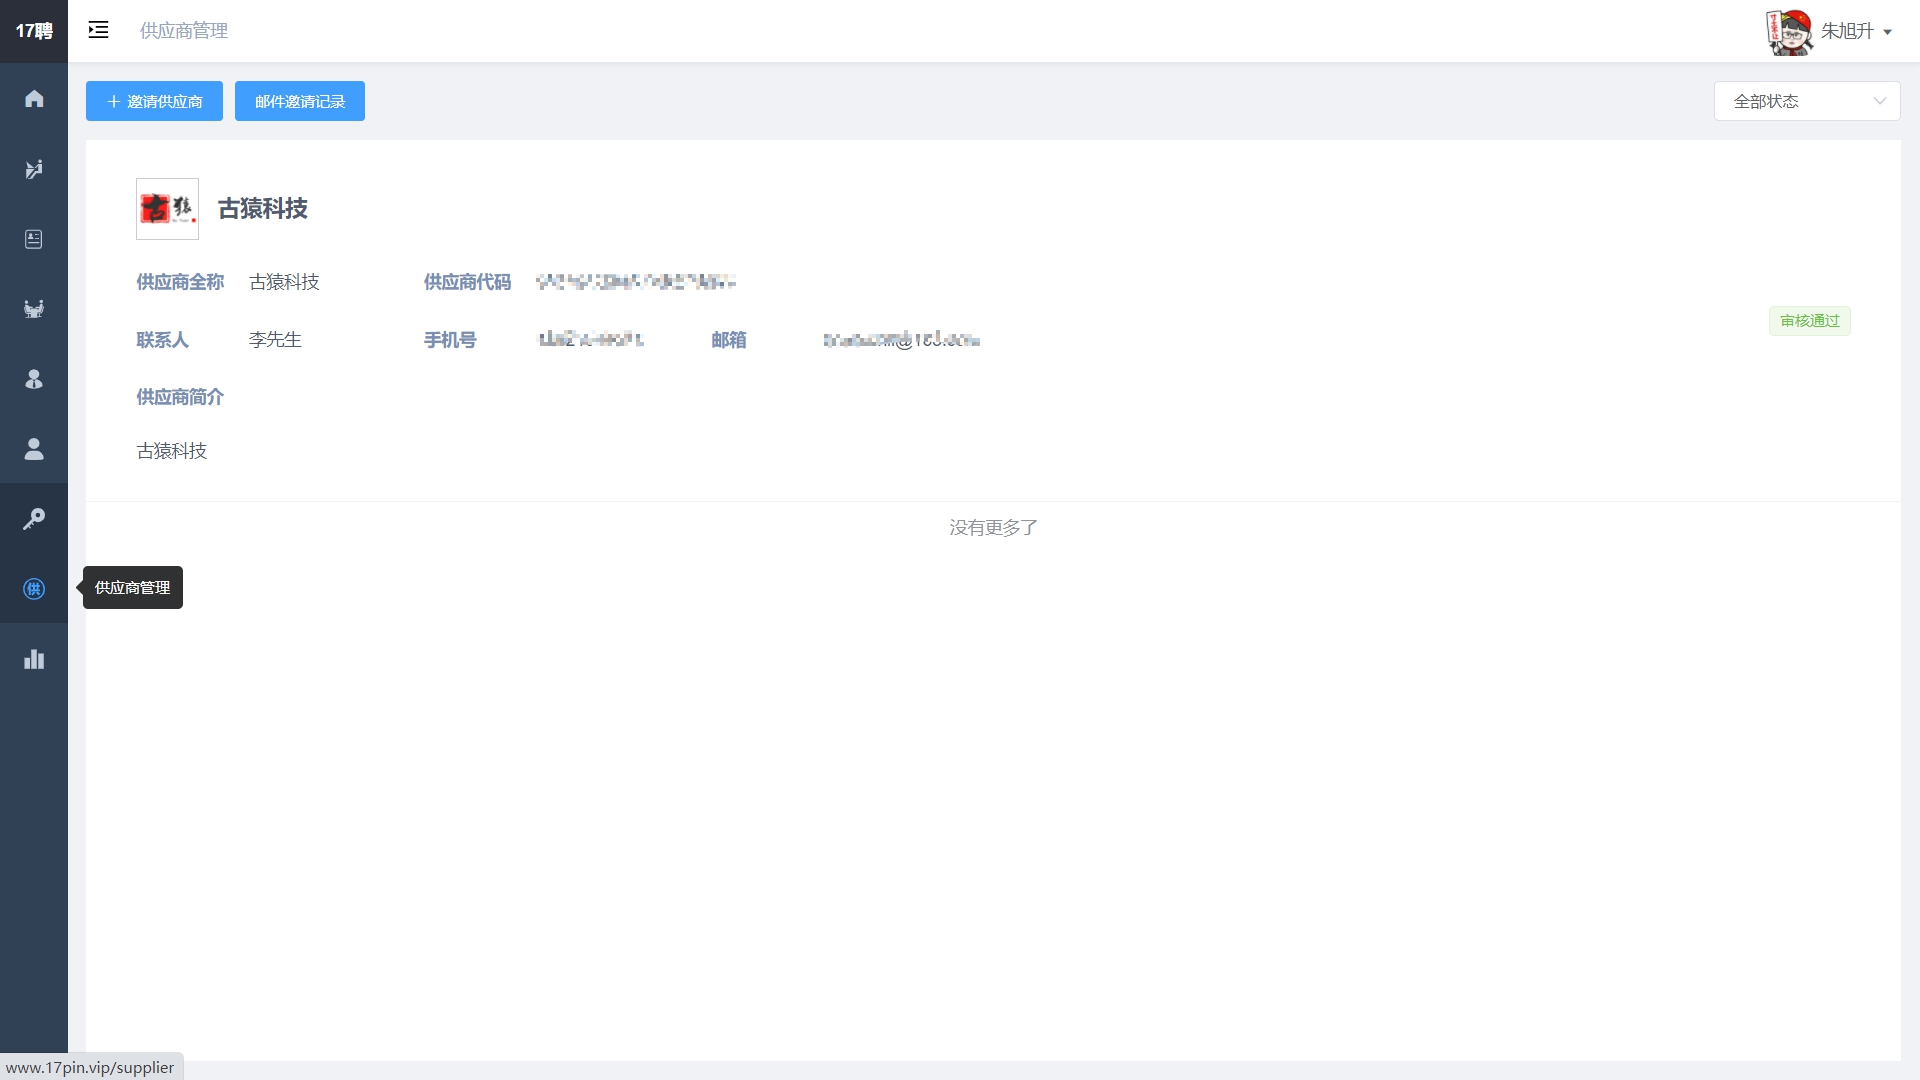
Task: Click the 审核通过 status tag
Action: (1809, 321)
